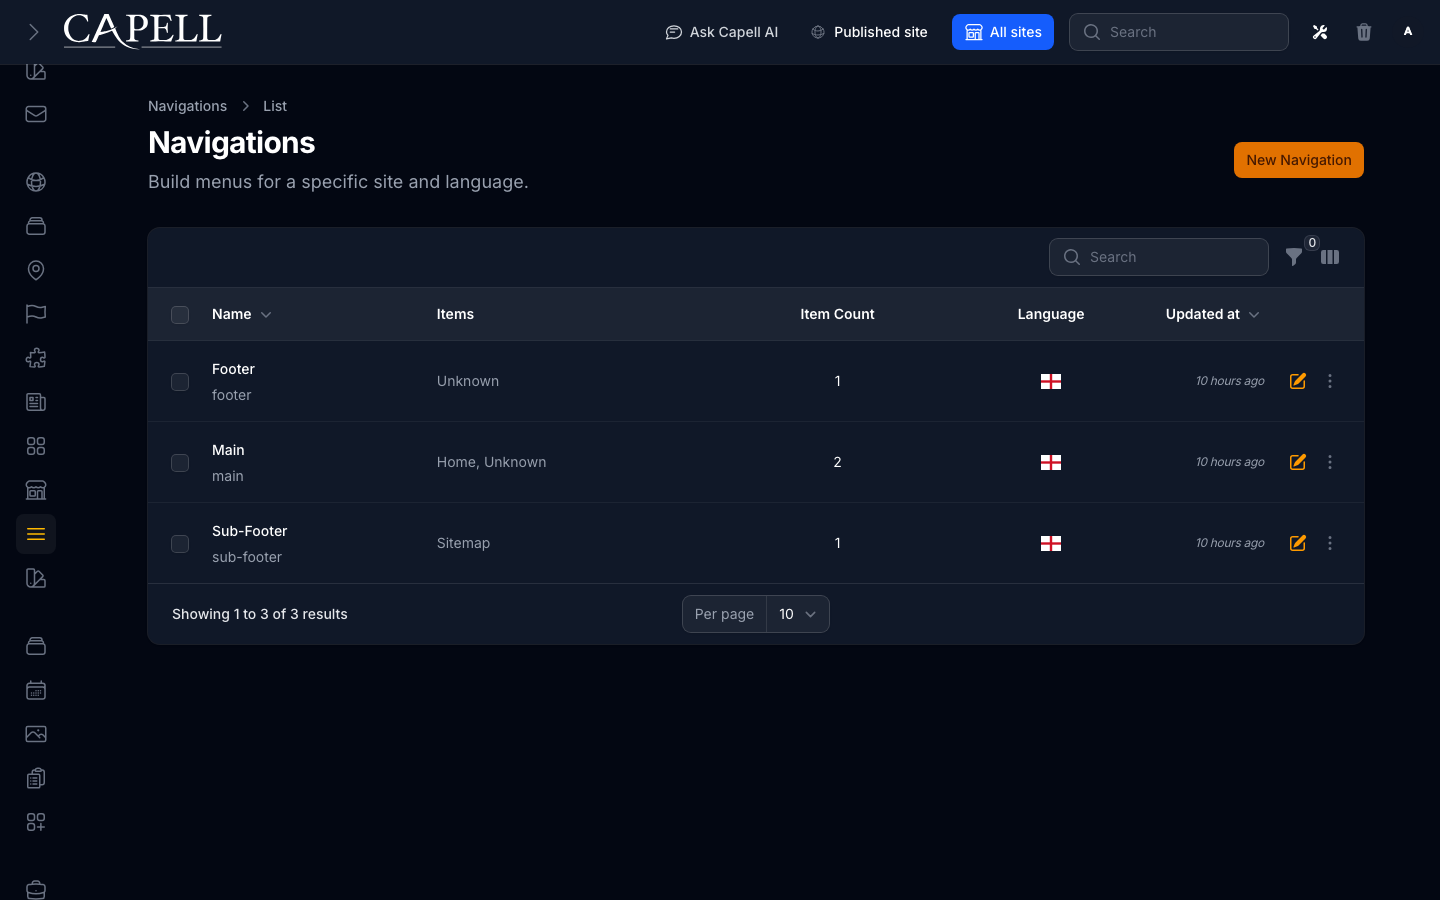Click the All sites button
This screenshot has width=1440, height=900.
point(1003,32)
